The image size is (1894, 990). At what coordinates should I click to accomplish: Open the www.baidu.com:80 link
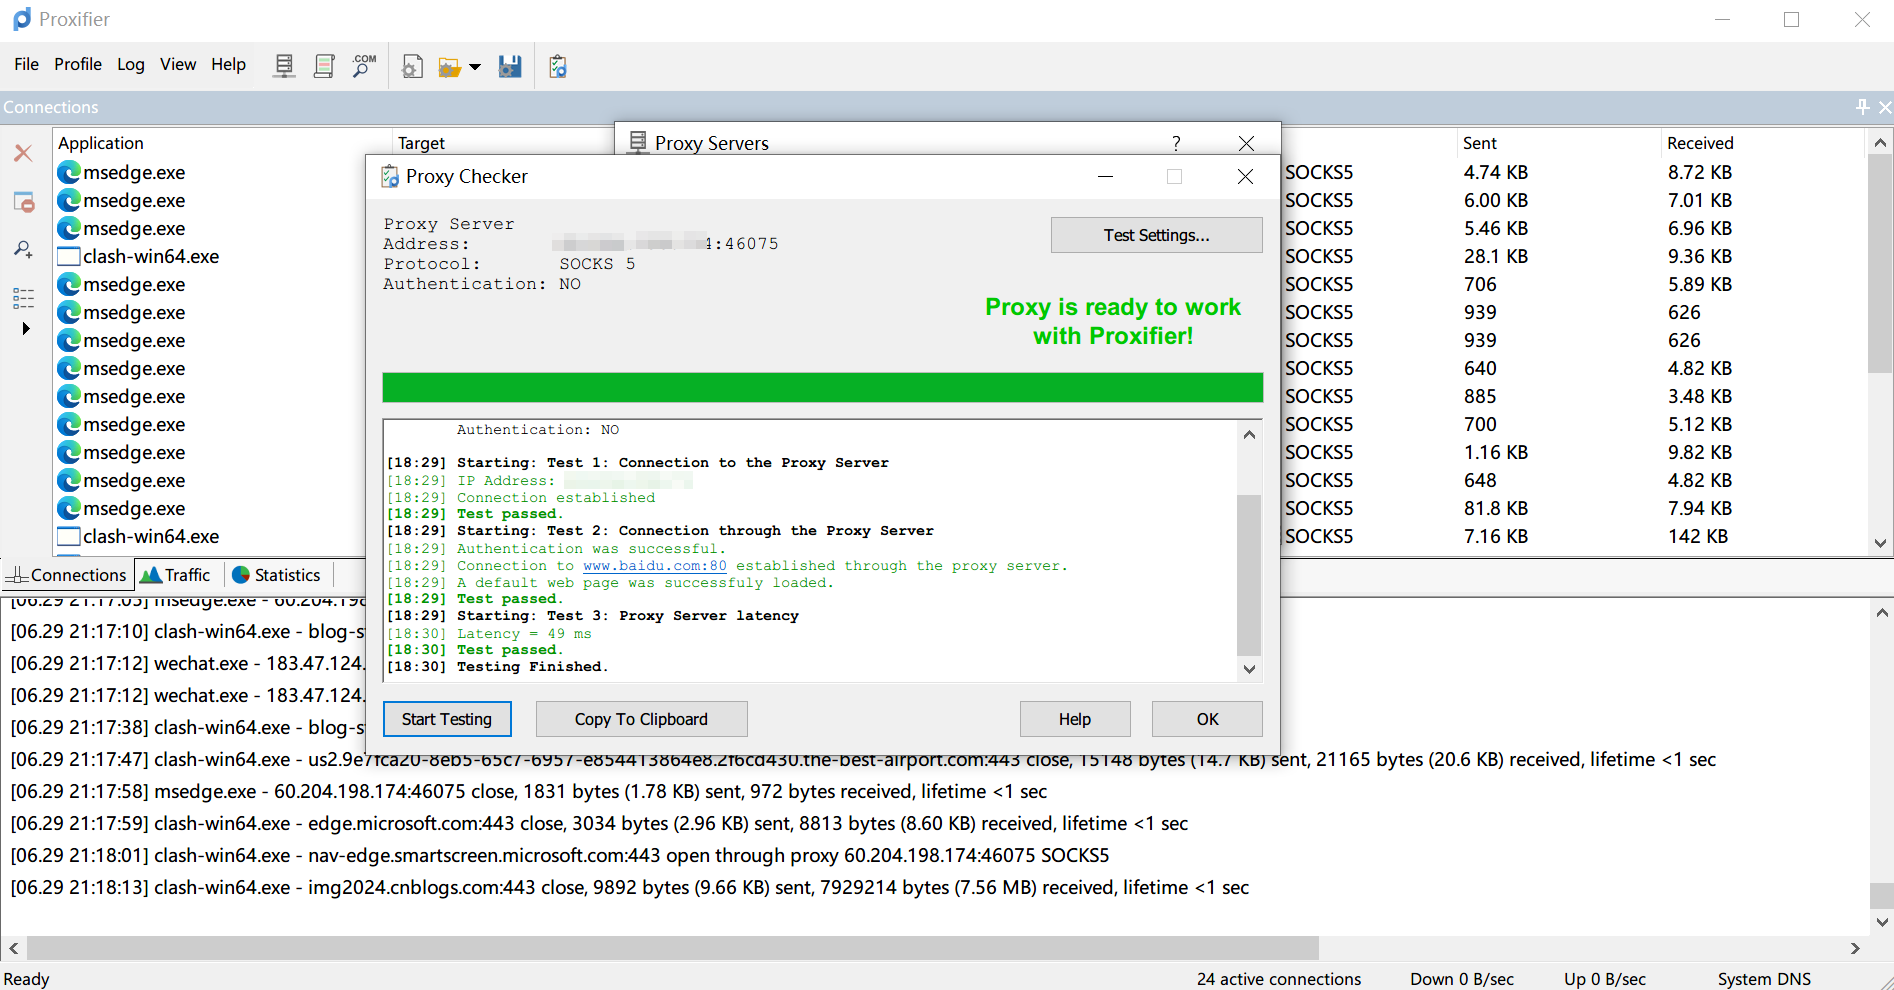pos(654,566)
